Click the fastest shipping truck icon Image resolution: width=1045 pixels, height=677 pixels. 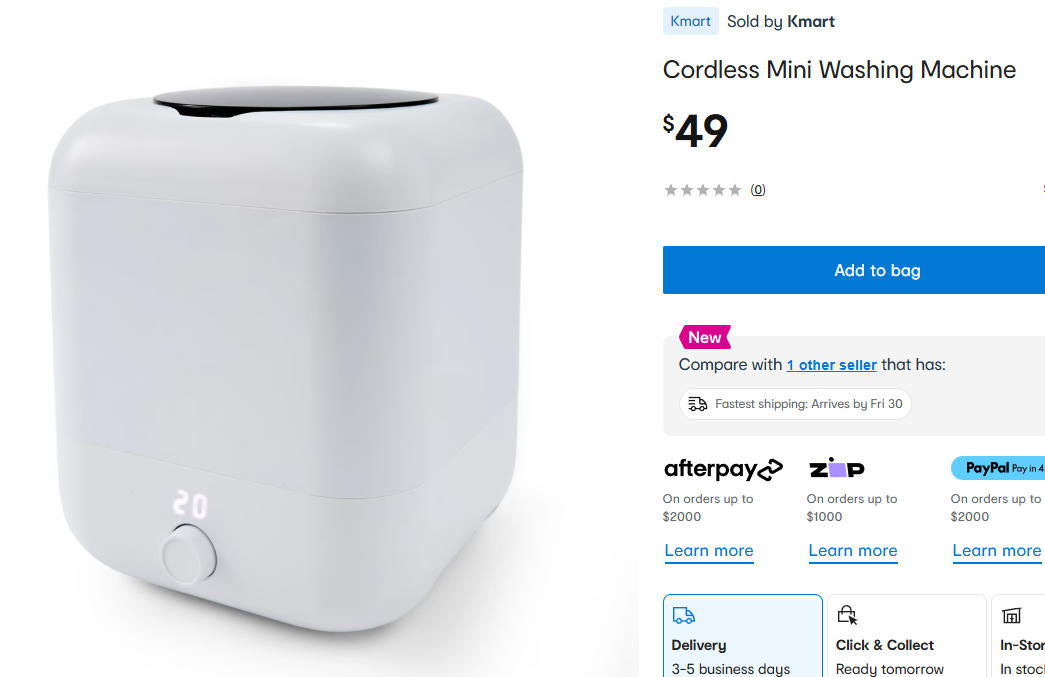click(x=698, y=404)
